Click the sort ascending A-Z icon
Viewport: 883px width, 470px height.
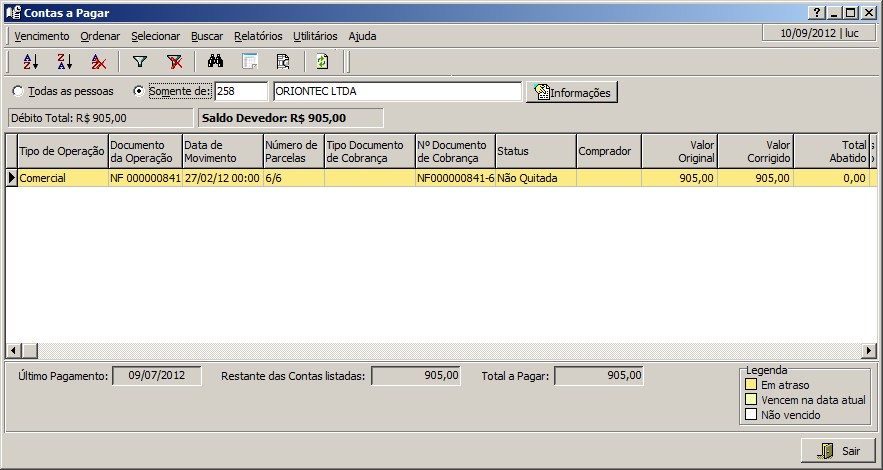click(30, 62)
